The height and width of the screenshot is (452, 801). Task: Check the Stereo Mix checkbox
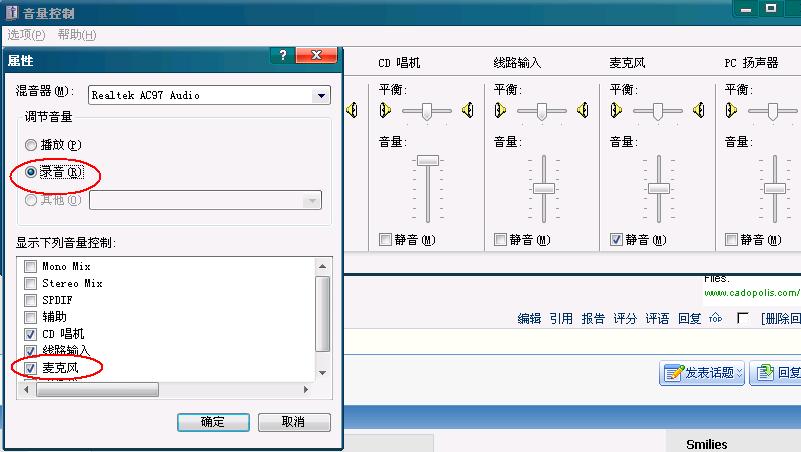[31, 283]
